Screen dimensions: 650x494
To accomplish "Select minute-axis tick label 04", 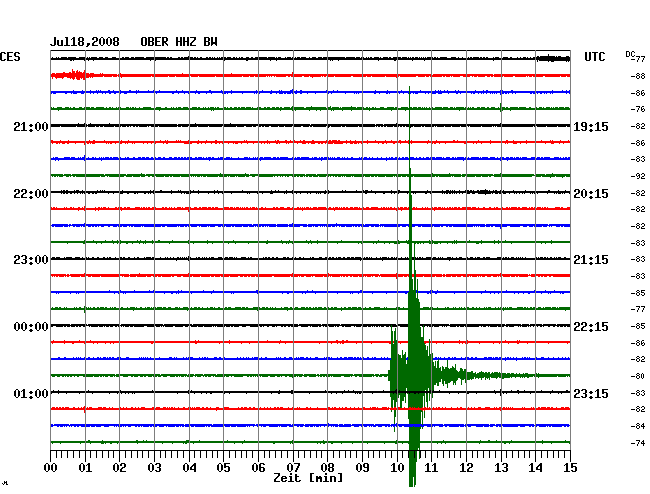I will click(x=189, y=468).
